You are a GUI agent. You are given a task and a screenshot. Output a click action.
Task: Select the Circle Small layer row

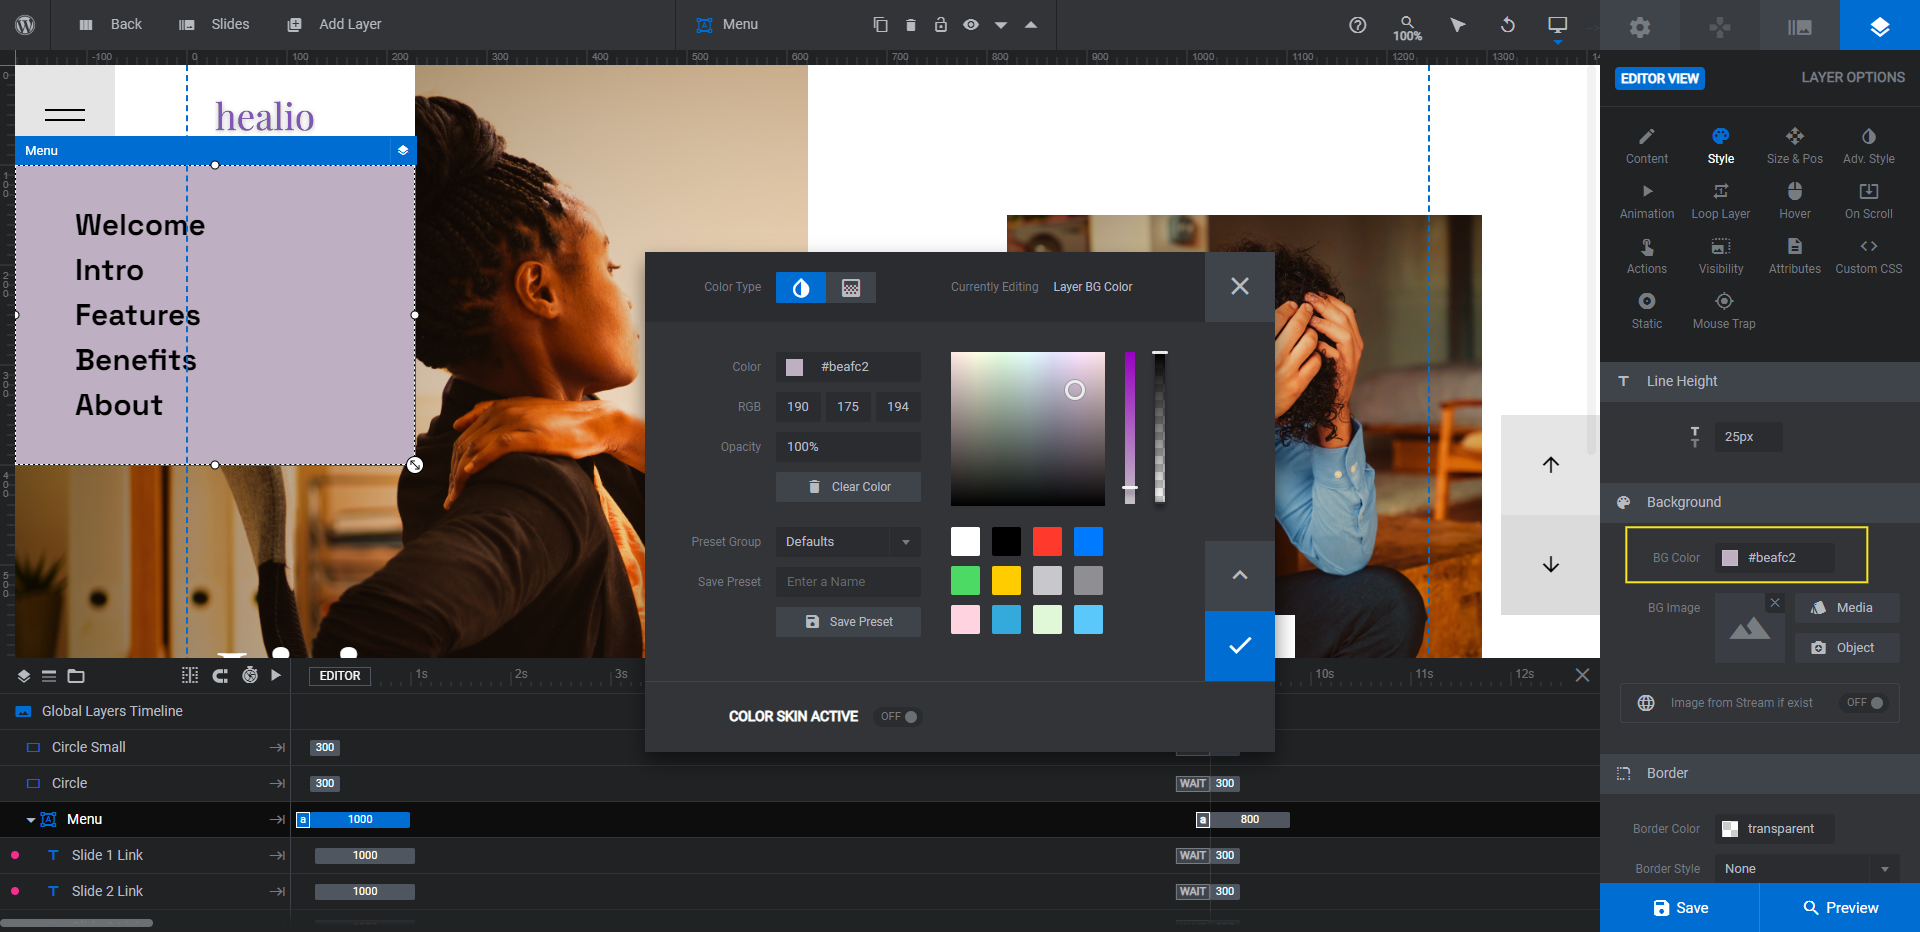pos(145,748)
